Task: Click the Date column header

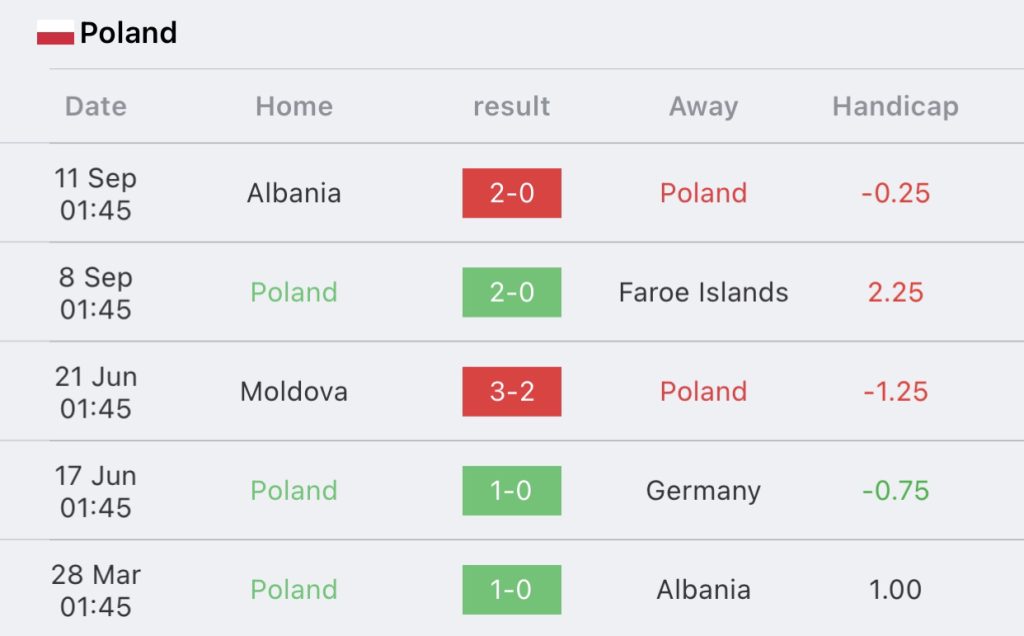Action: pyautogui.click(x=96, y=106)
